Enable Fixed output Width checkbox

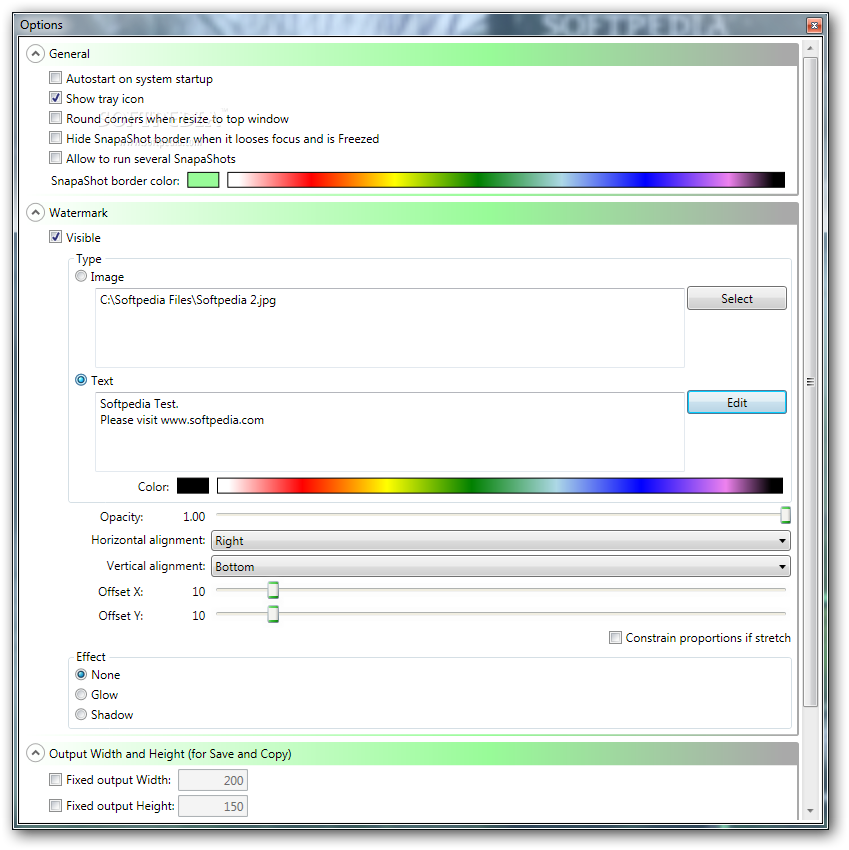coord(55,780)
